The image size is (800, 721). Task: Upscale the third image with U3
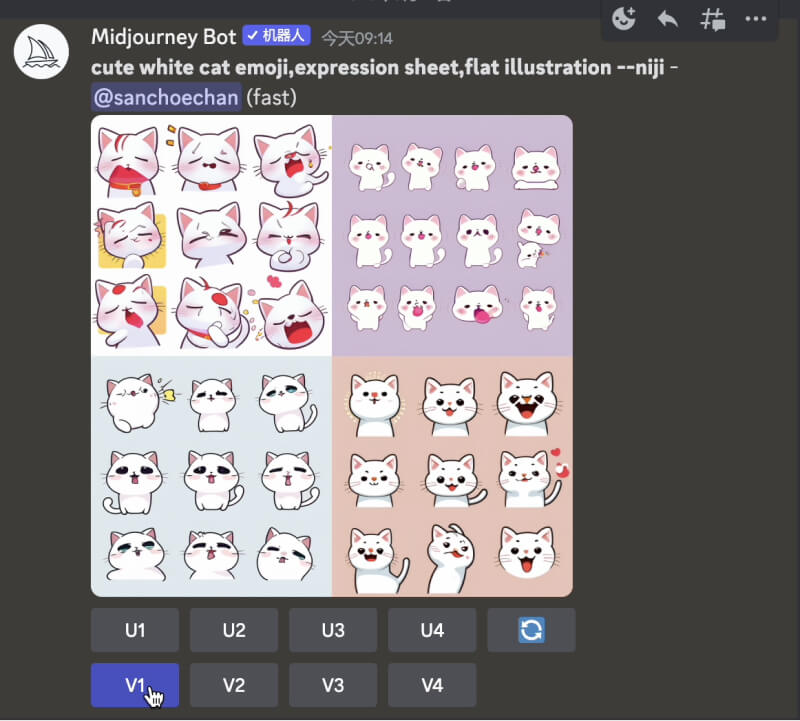[x=333, y=630]
